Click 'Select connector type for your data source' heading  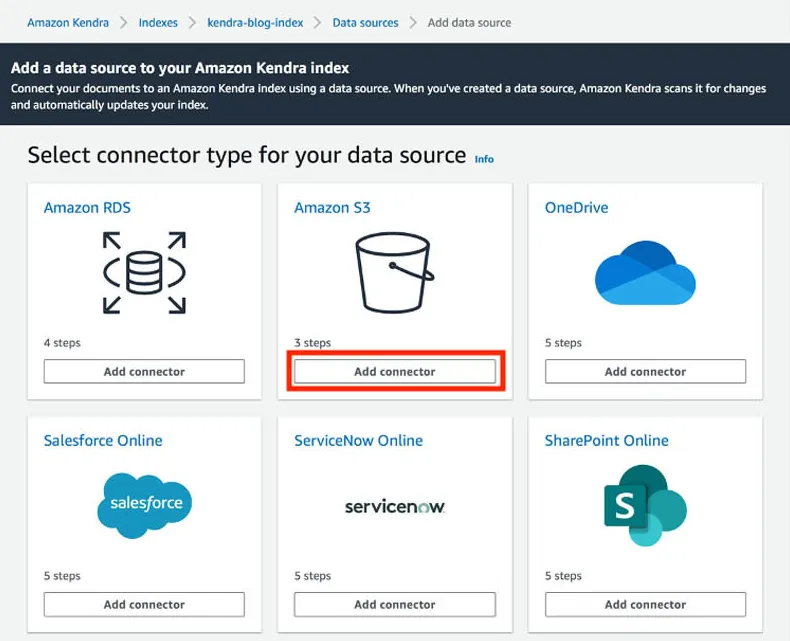tap(247, 155)
